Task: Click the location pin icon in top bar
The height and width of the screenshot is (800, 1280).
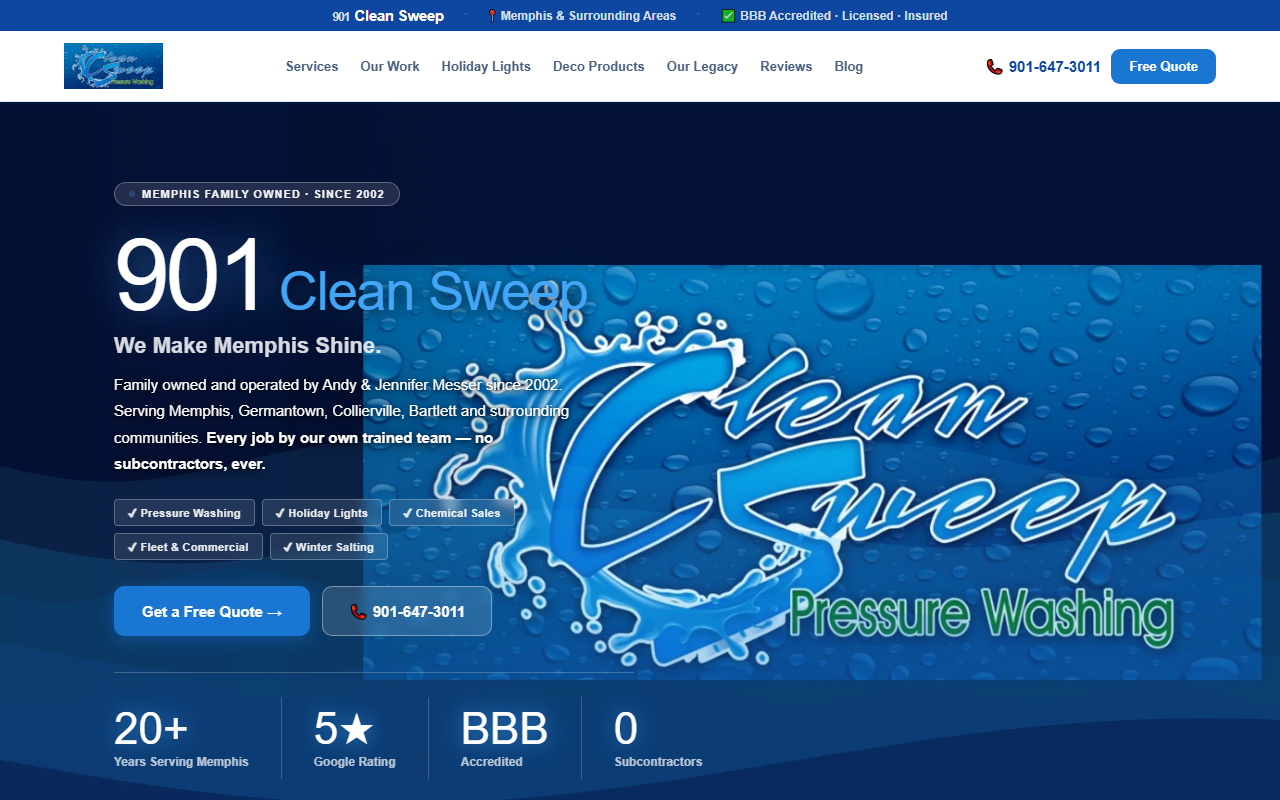Action: [x=492, y=16]
